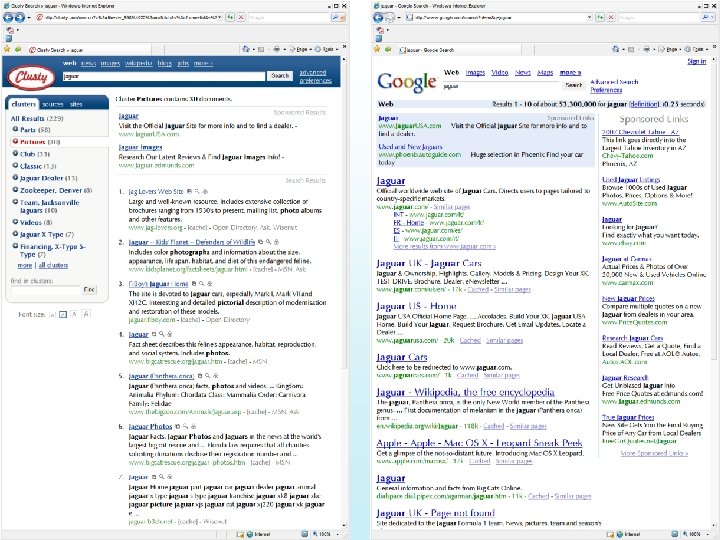
Task: Switch to the sites tab in Clusty
Action: point(76,104)
